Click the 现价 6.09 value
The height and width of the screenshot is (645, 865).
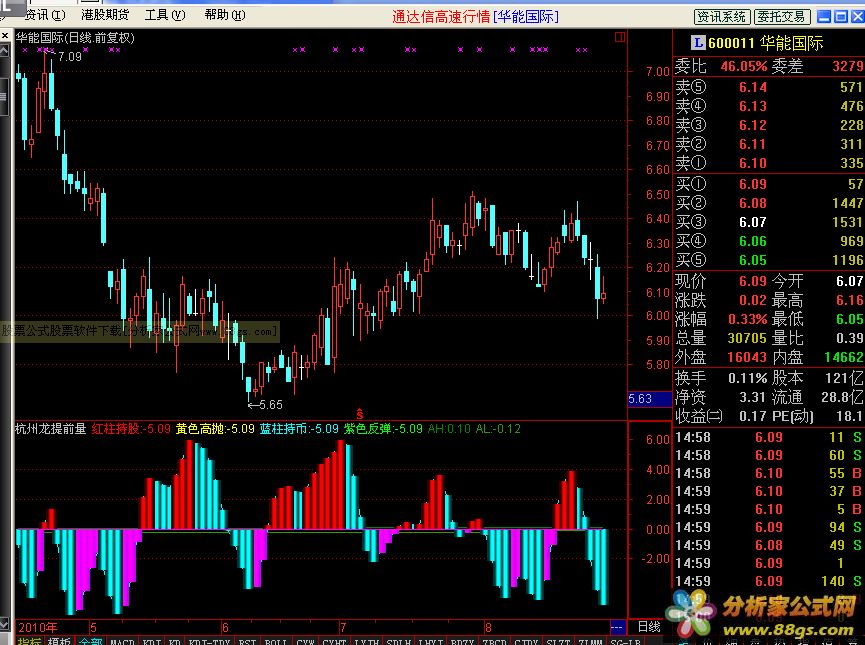pyautogui.click(x=753, y=281)
